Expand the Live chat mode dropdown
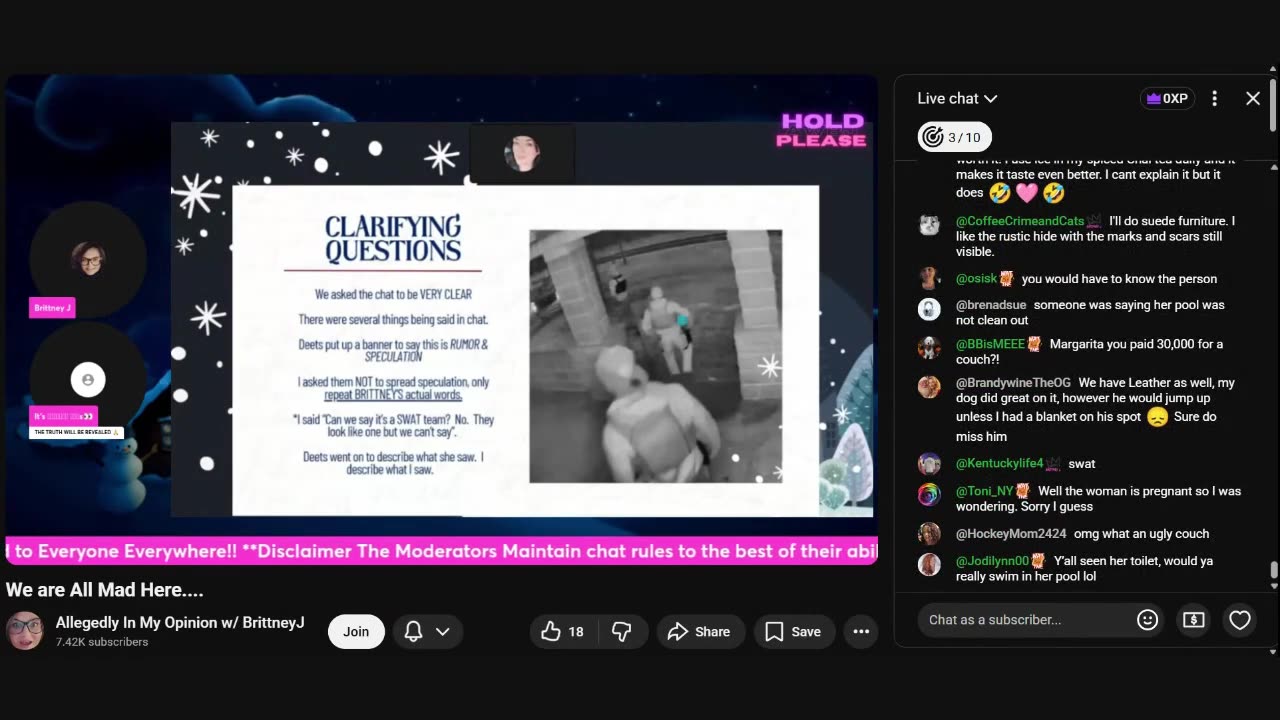Image resolution: width=1280 pixels, height=720 pixels. pyautogui.click(x=958, y=98)
